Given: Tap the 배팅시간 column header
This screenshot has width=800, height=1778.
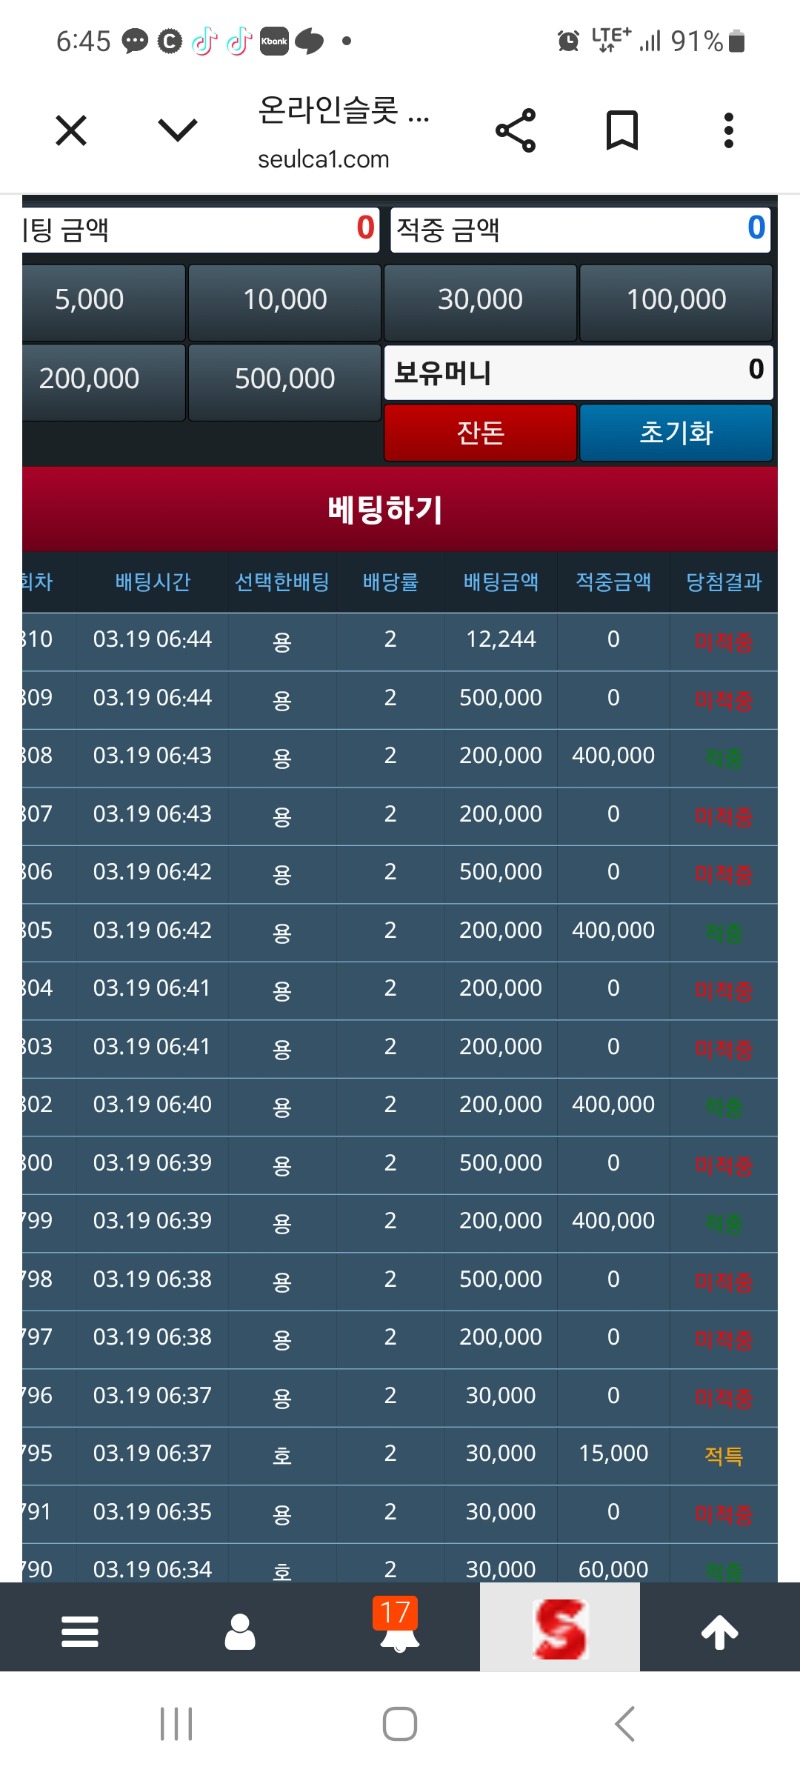Looking at the screenshot, I should click(x=152, y=582).
